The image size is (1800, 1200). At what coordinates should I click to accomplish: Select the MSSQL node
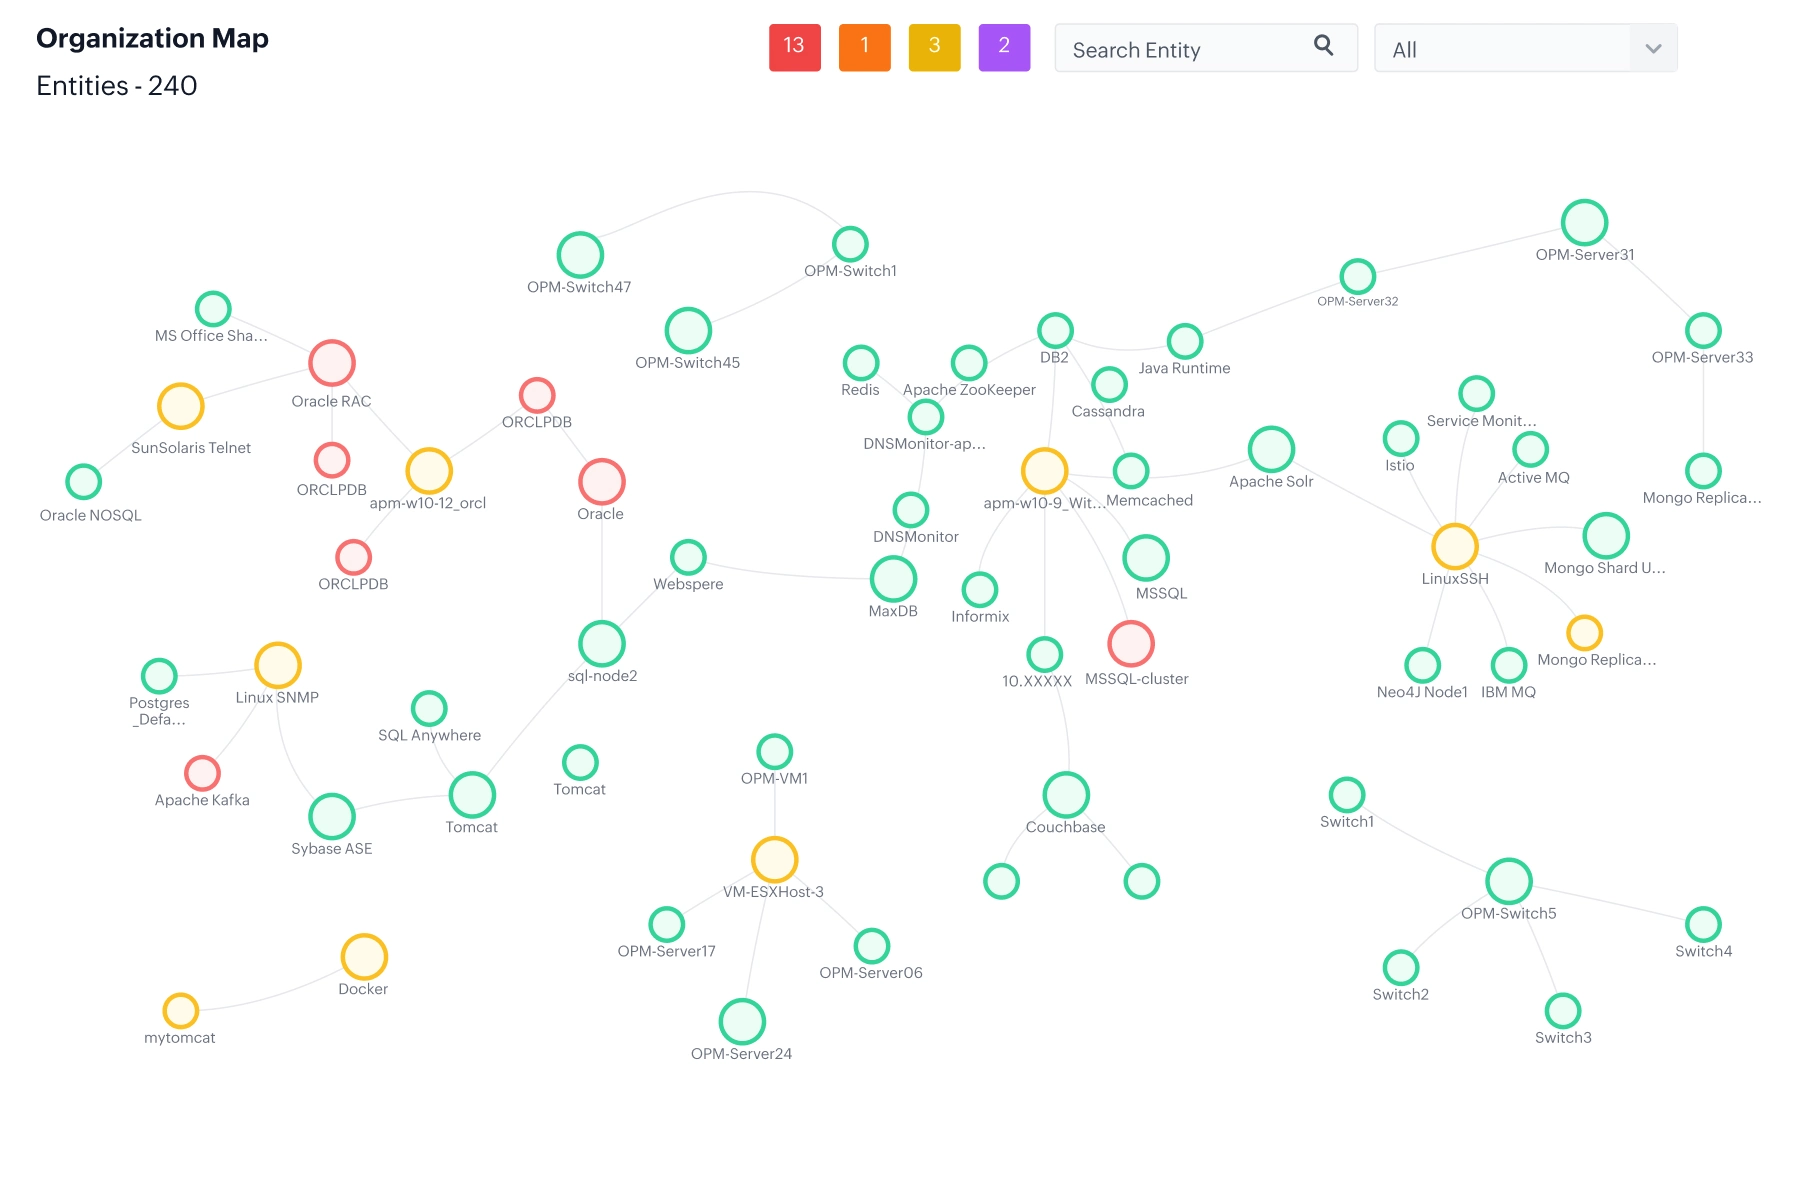point(1146,558)
